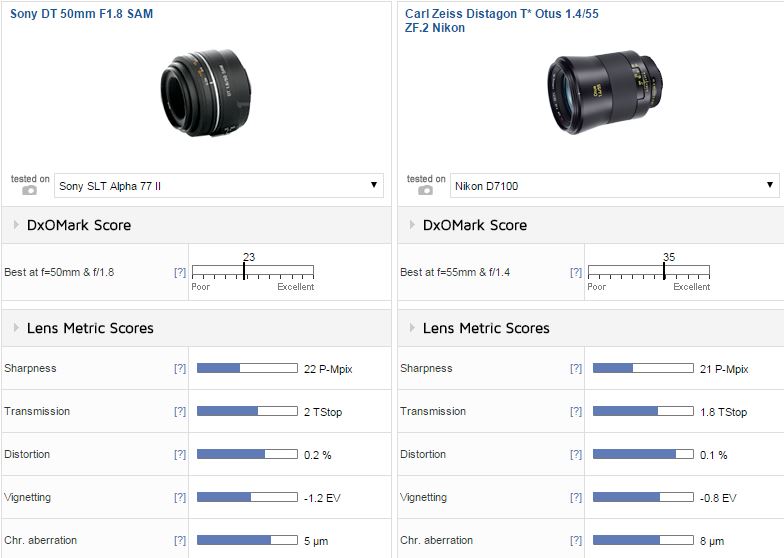Screen dimensions: 784x558
Task: Click the help icon beside Sony Sharpness
Action: point(180,369)
